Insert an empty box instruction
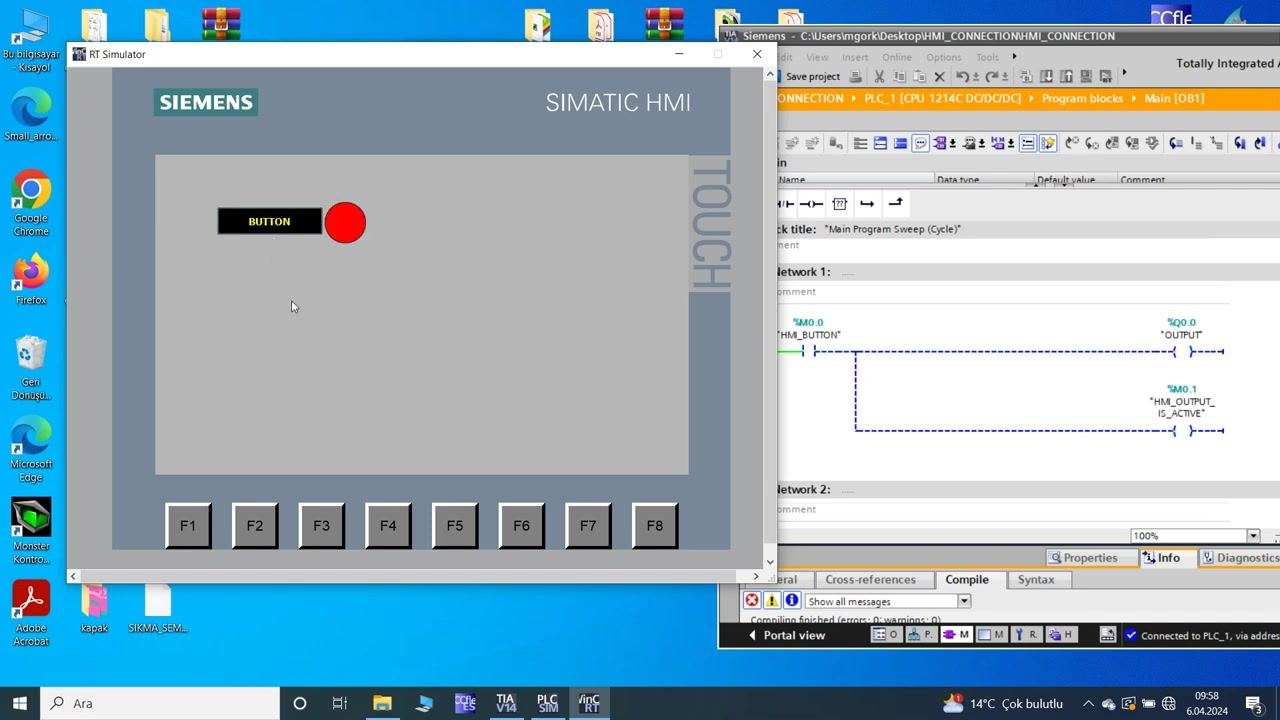This screenshot has width=1280, height=720. pos(840,204)
